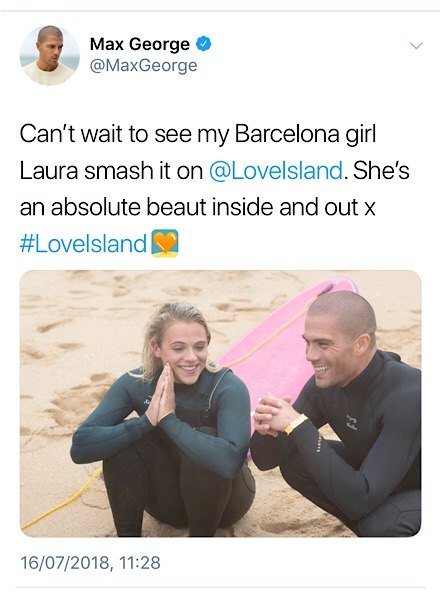Expand the tweet options chevron
The height and width of the screenshot is (600, 440).
416,46
